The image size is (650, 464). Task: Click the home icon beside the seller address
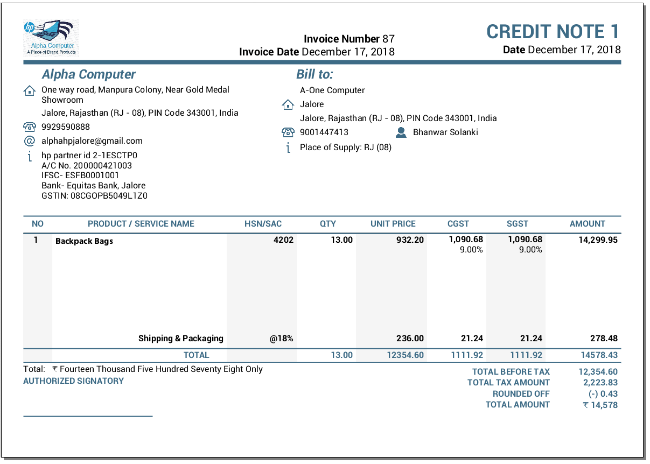[x=29, y=90]
